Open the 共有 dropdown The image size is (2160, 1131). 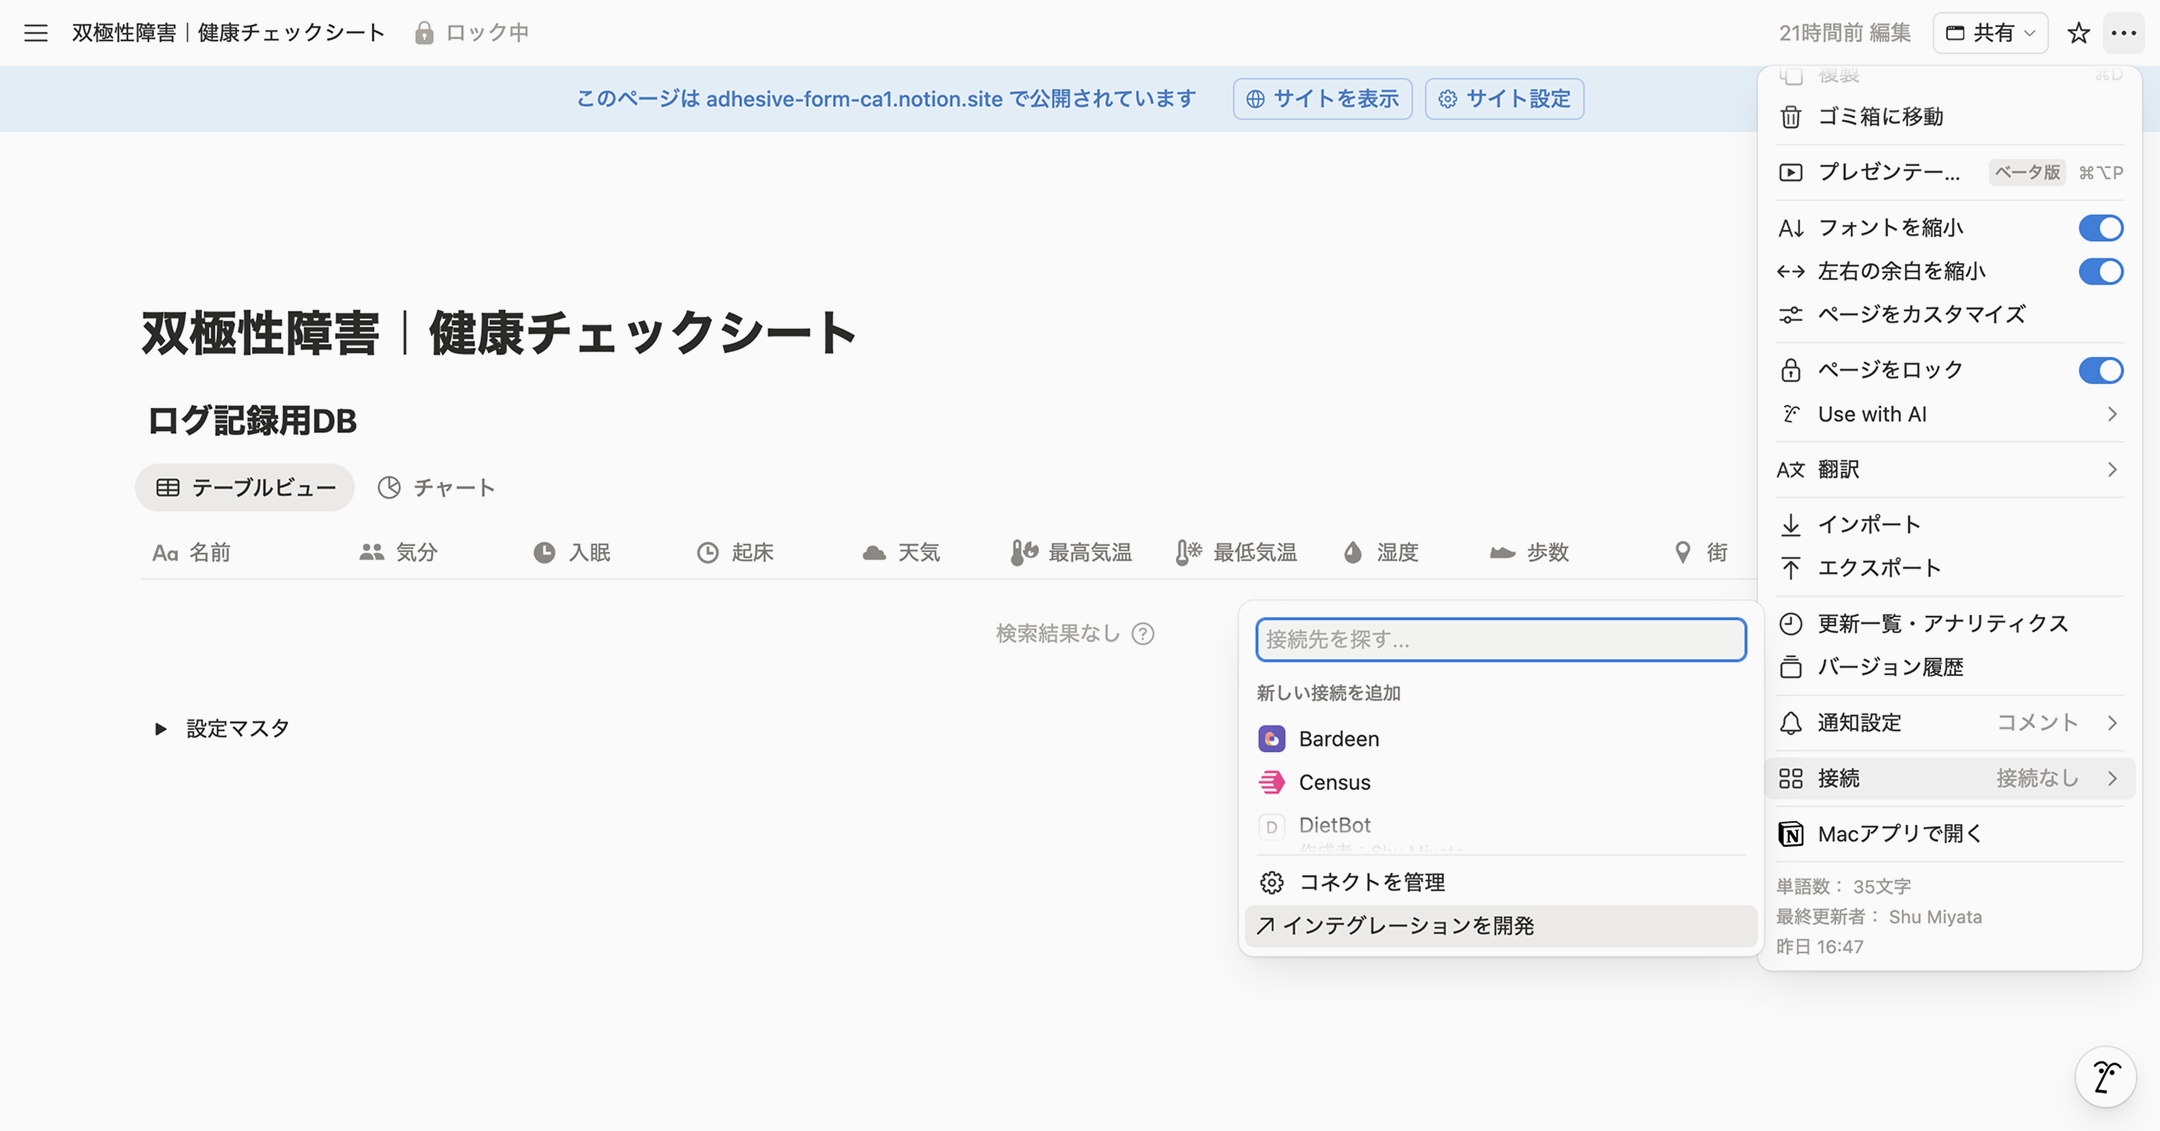pyautogui.click(x=1989, y=33)
